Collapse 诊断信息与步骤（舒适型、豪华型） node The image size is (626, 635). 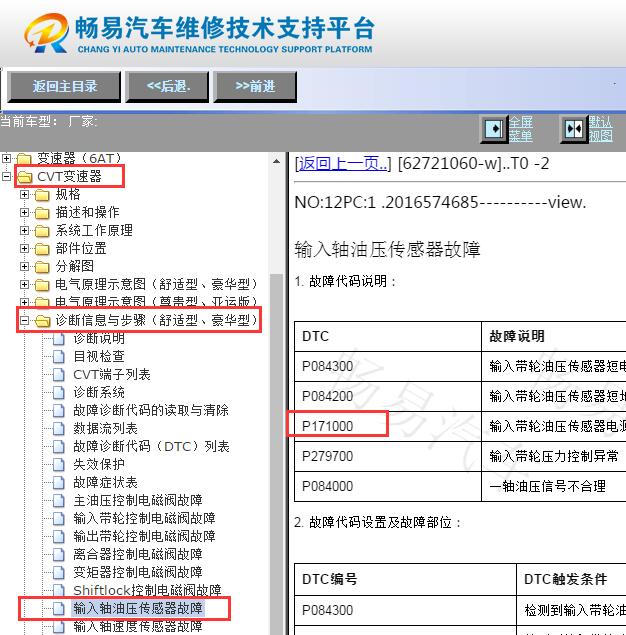point(24,320)
